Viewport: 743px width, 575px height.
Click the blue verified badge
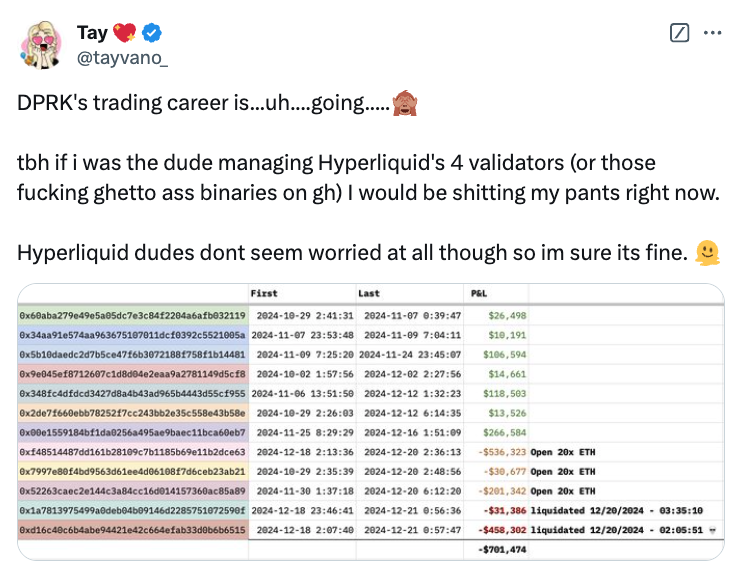coord(152,33)
